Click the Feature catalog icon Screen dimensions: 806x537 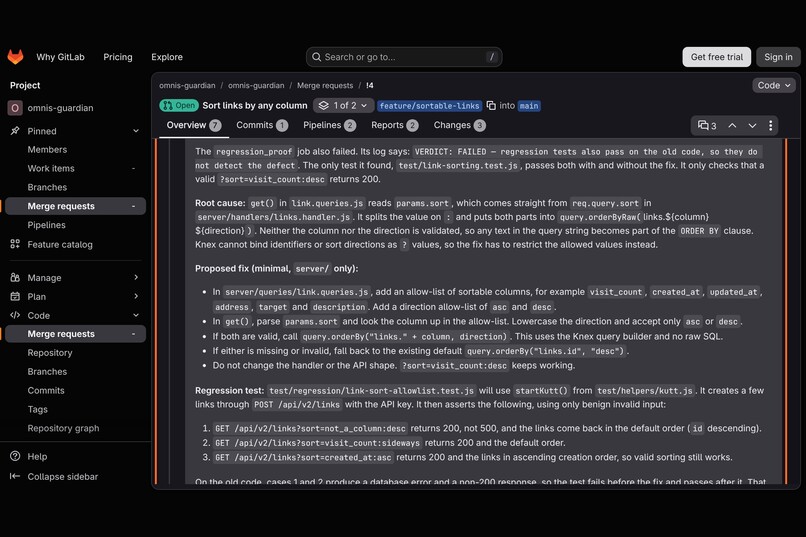[15, 244]
